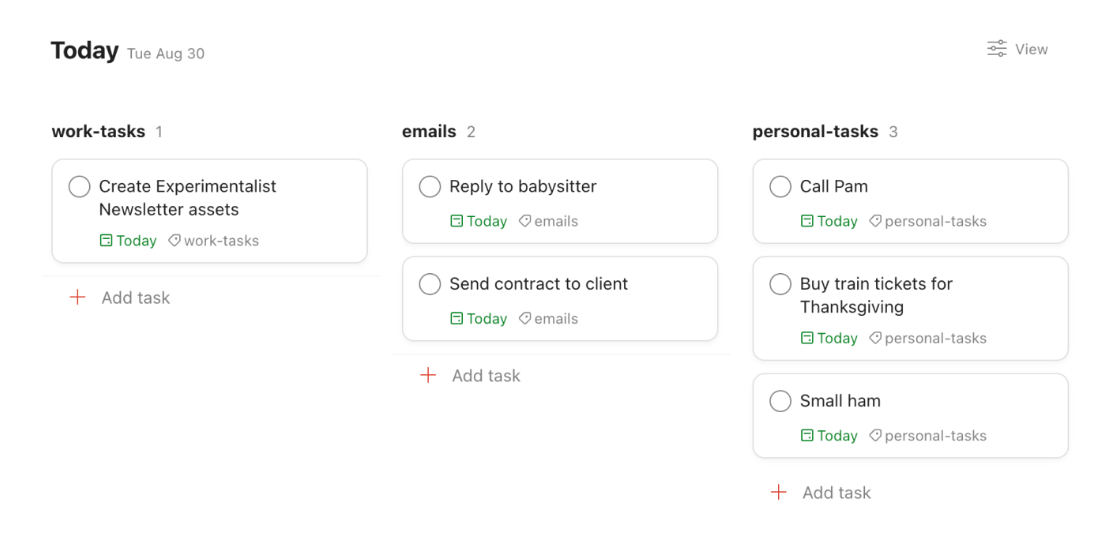This screenshot has width=1119, height=558.
Task: Mark Call Pam as complete
Action: point(781,187)
